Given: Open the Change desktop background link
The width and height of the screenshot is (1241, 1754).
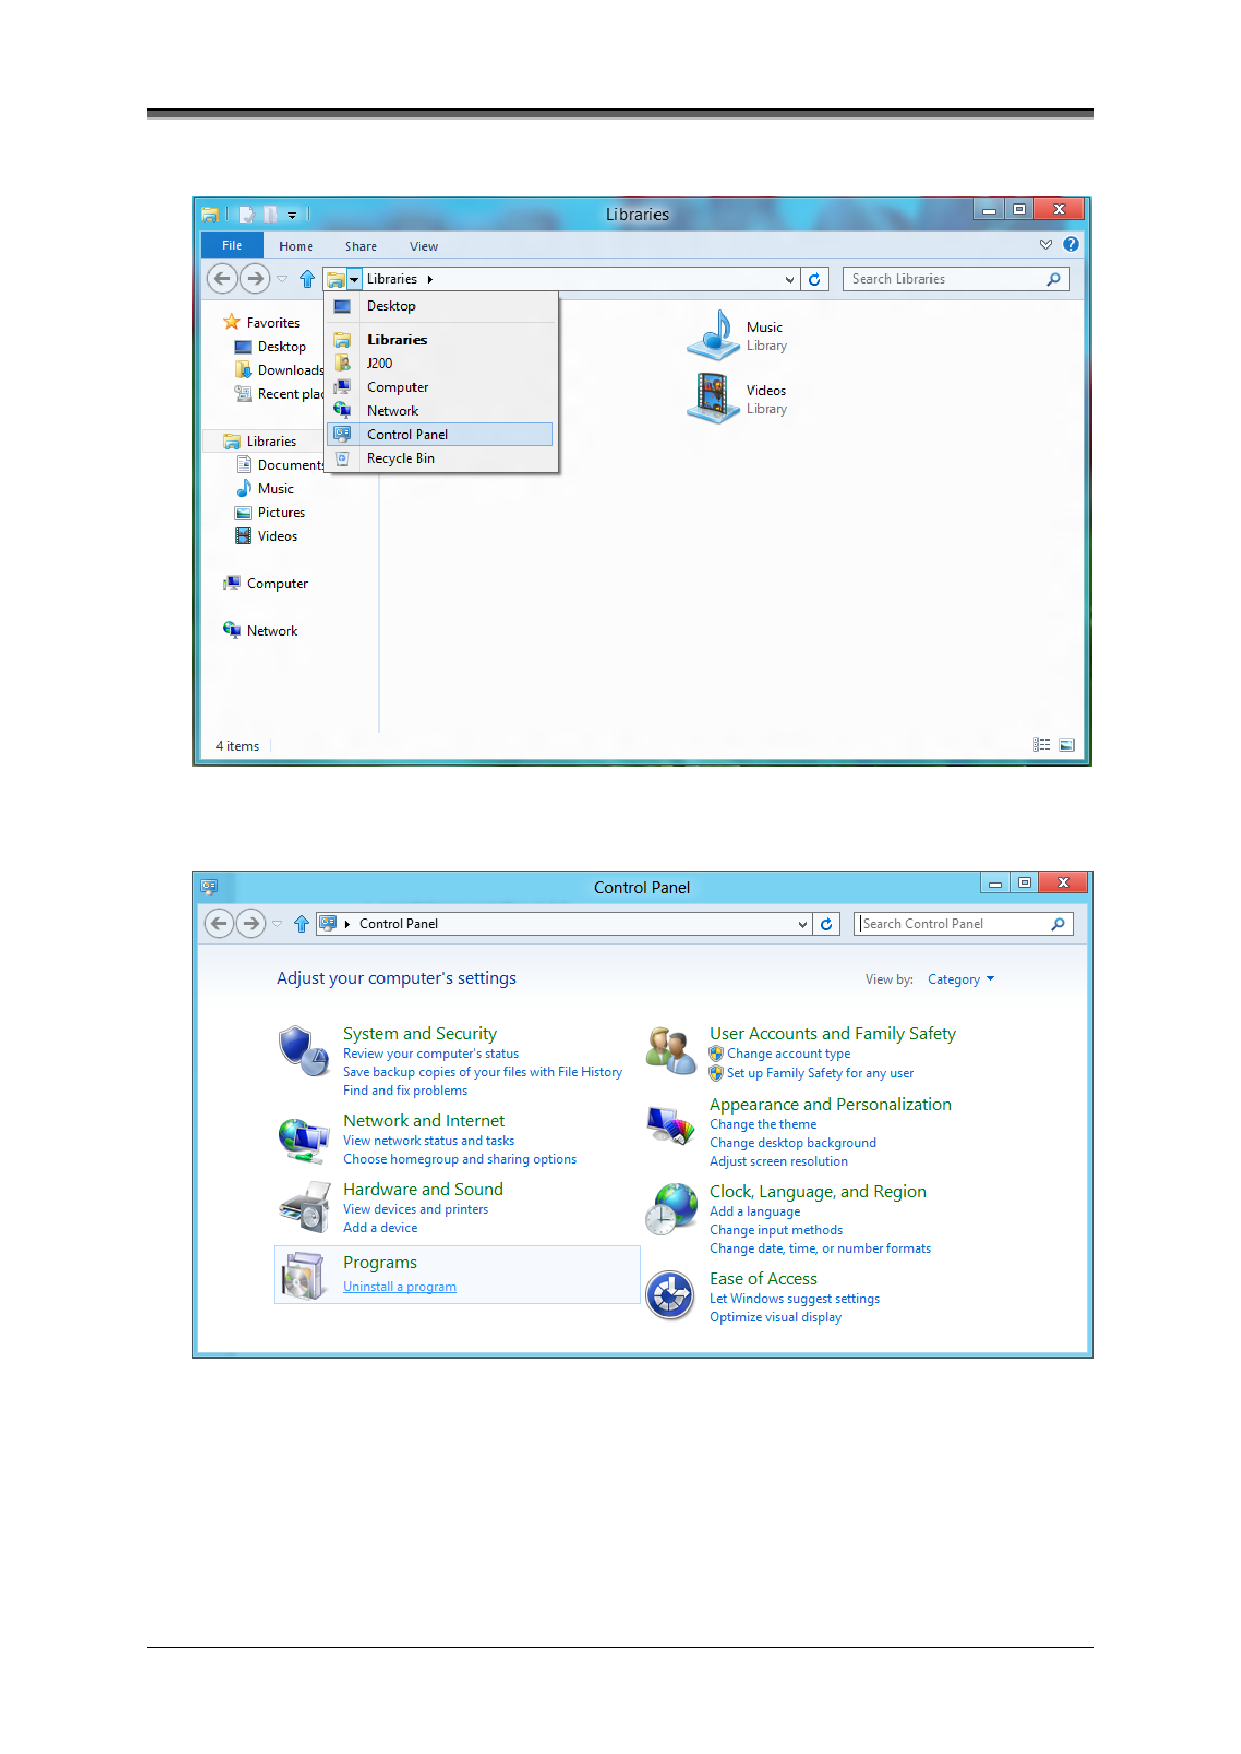Looking at the screenshot, I should pos(792,1143).
